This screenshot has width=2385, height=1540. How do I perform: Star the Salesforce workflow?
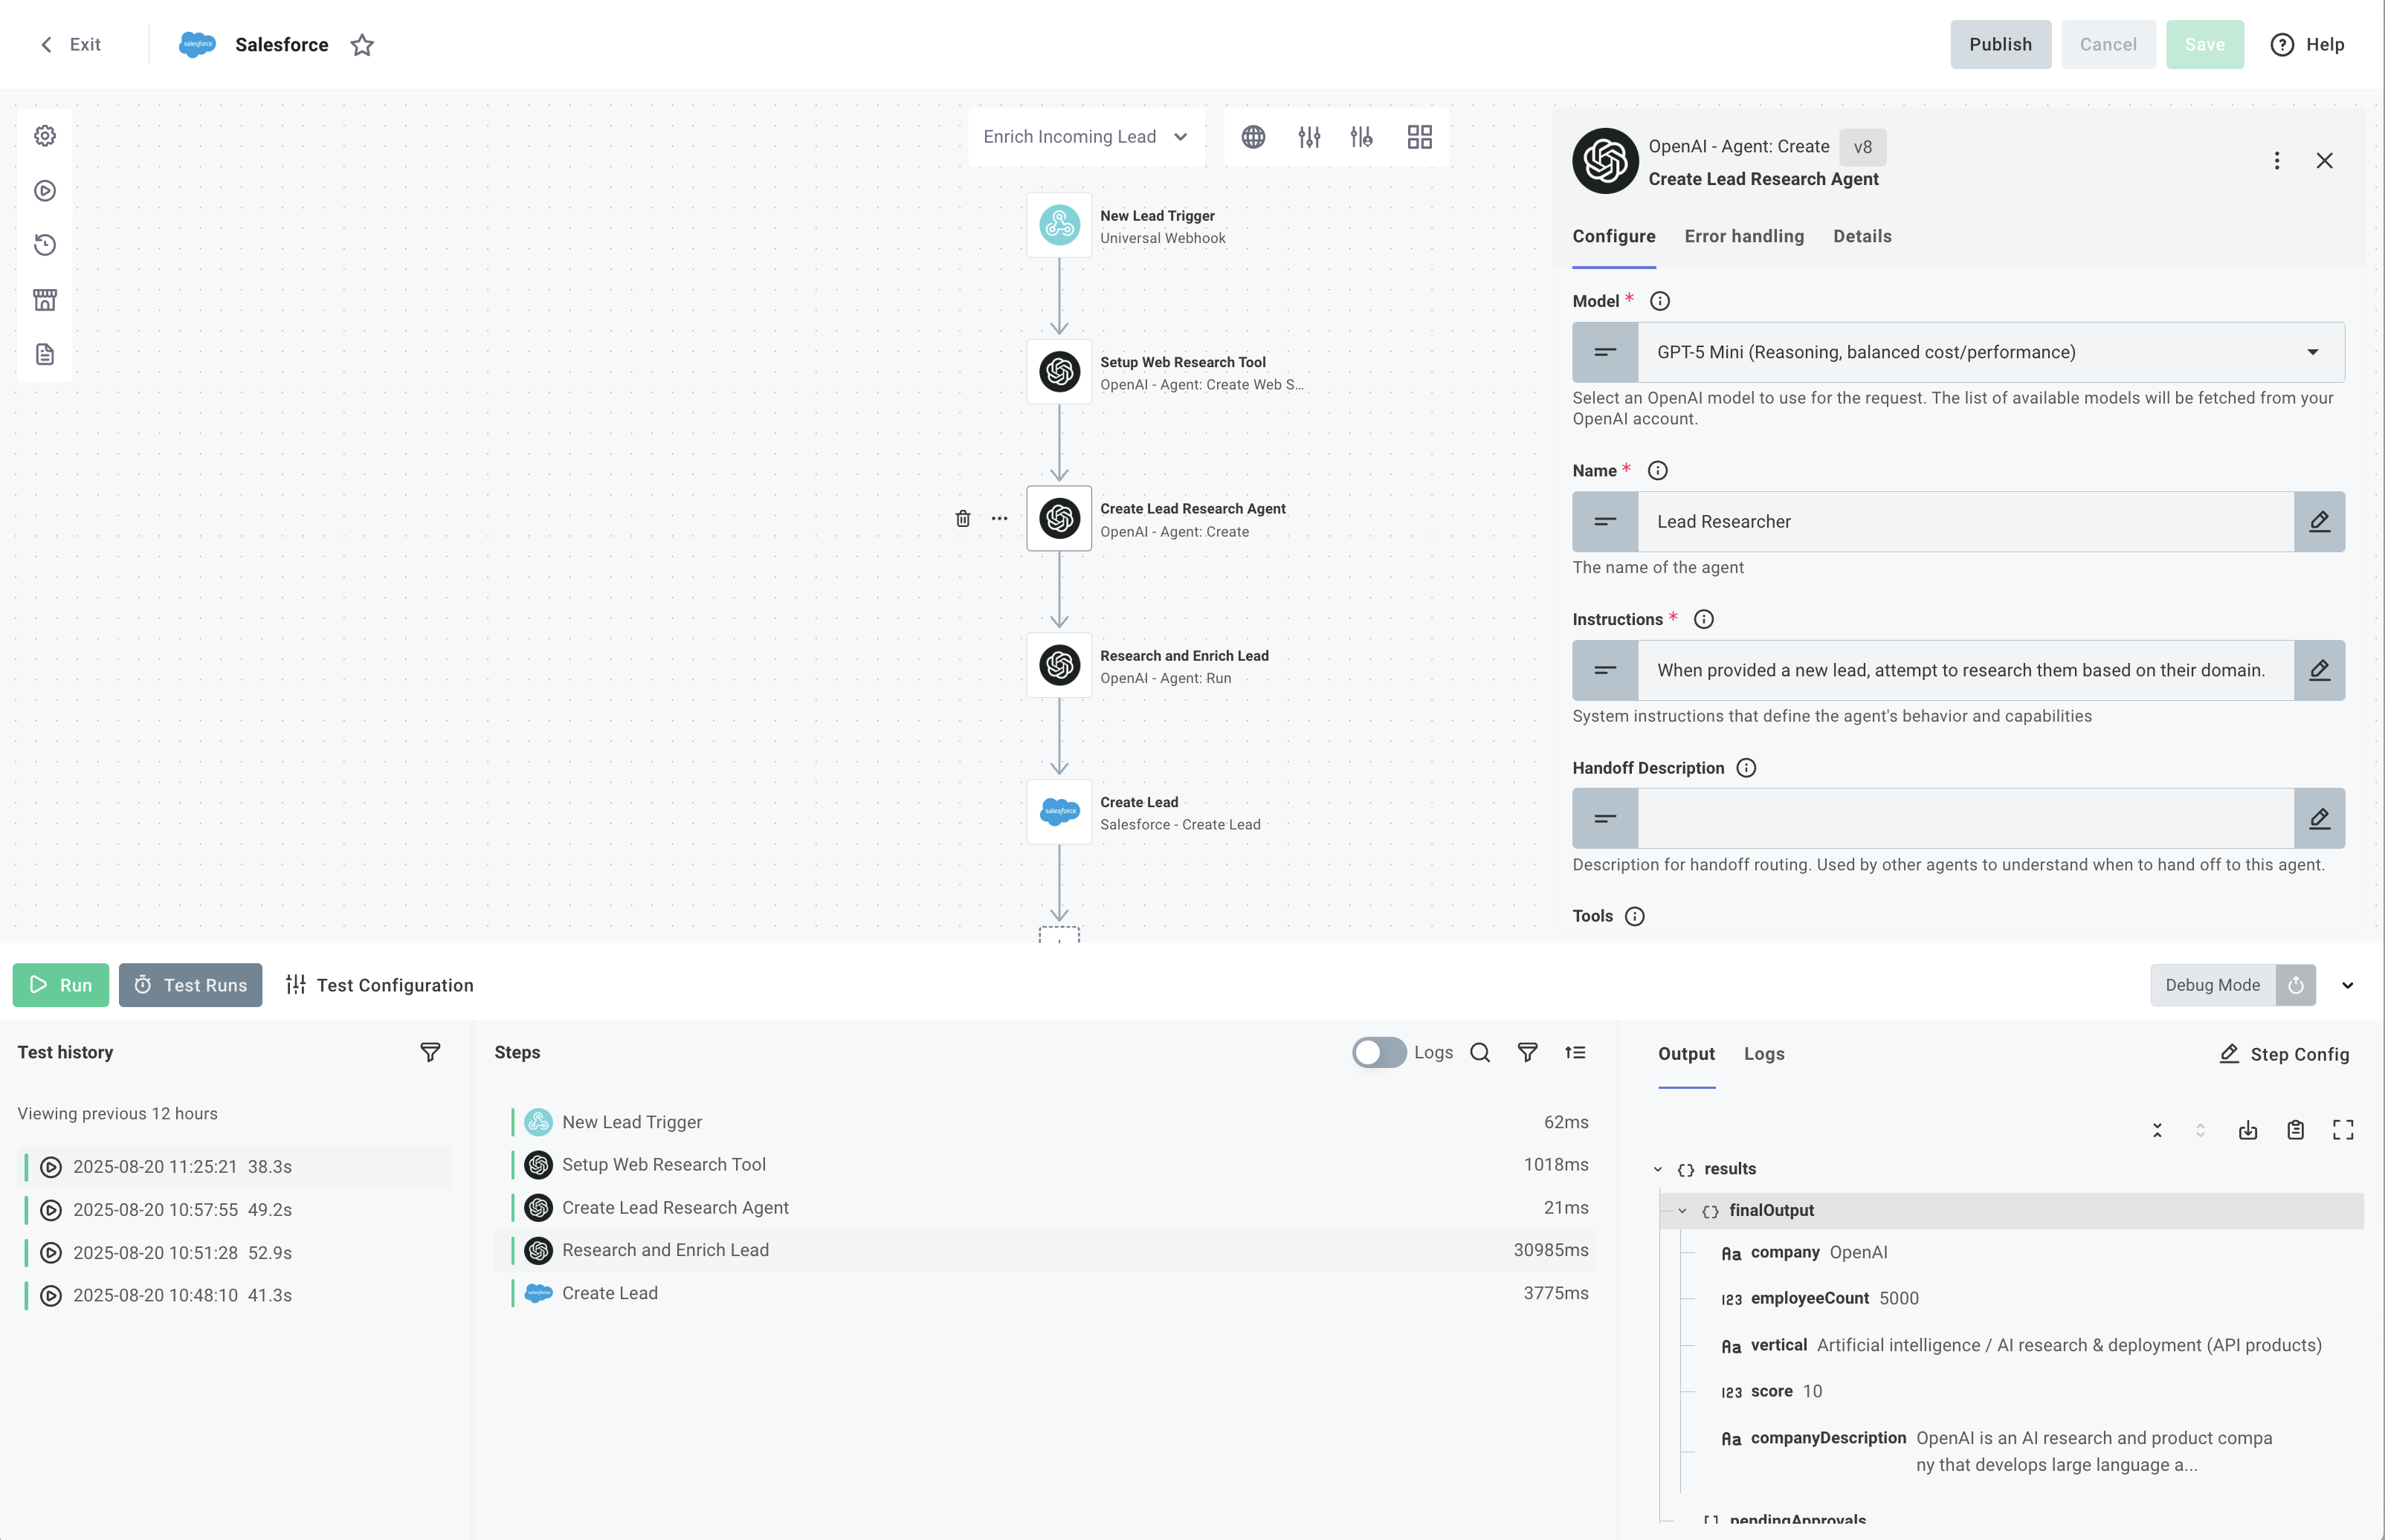[362, 45]
